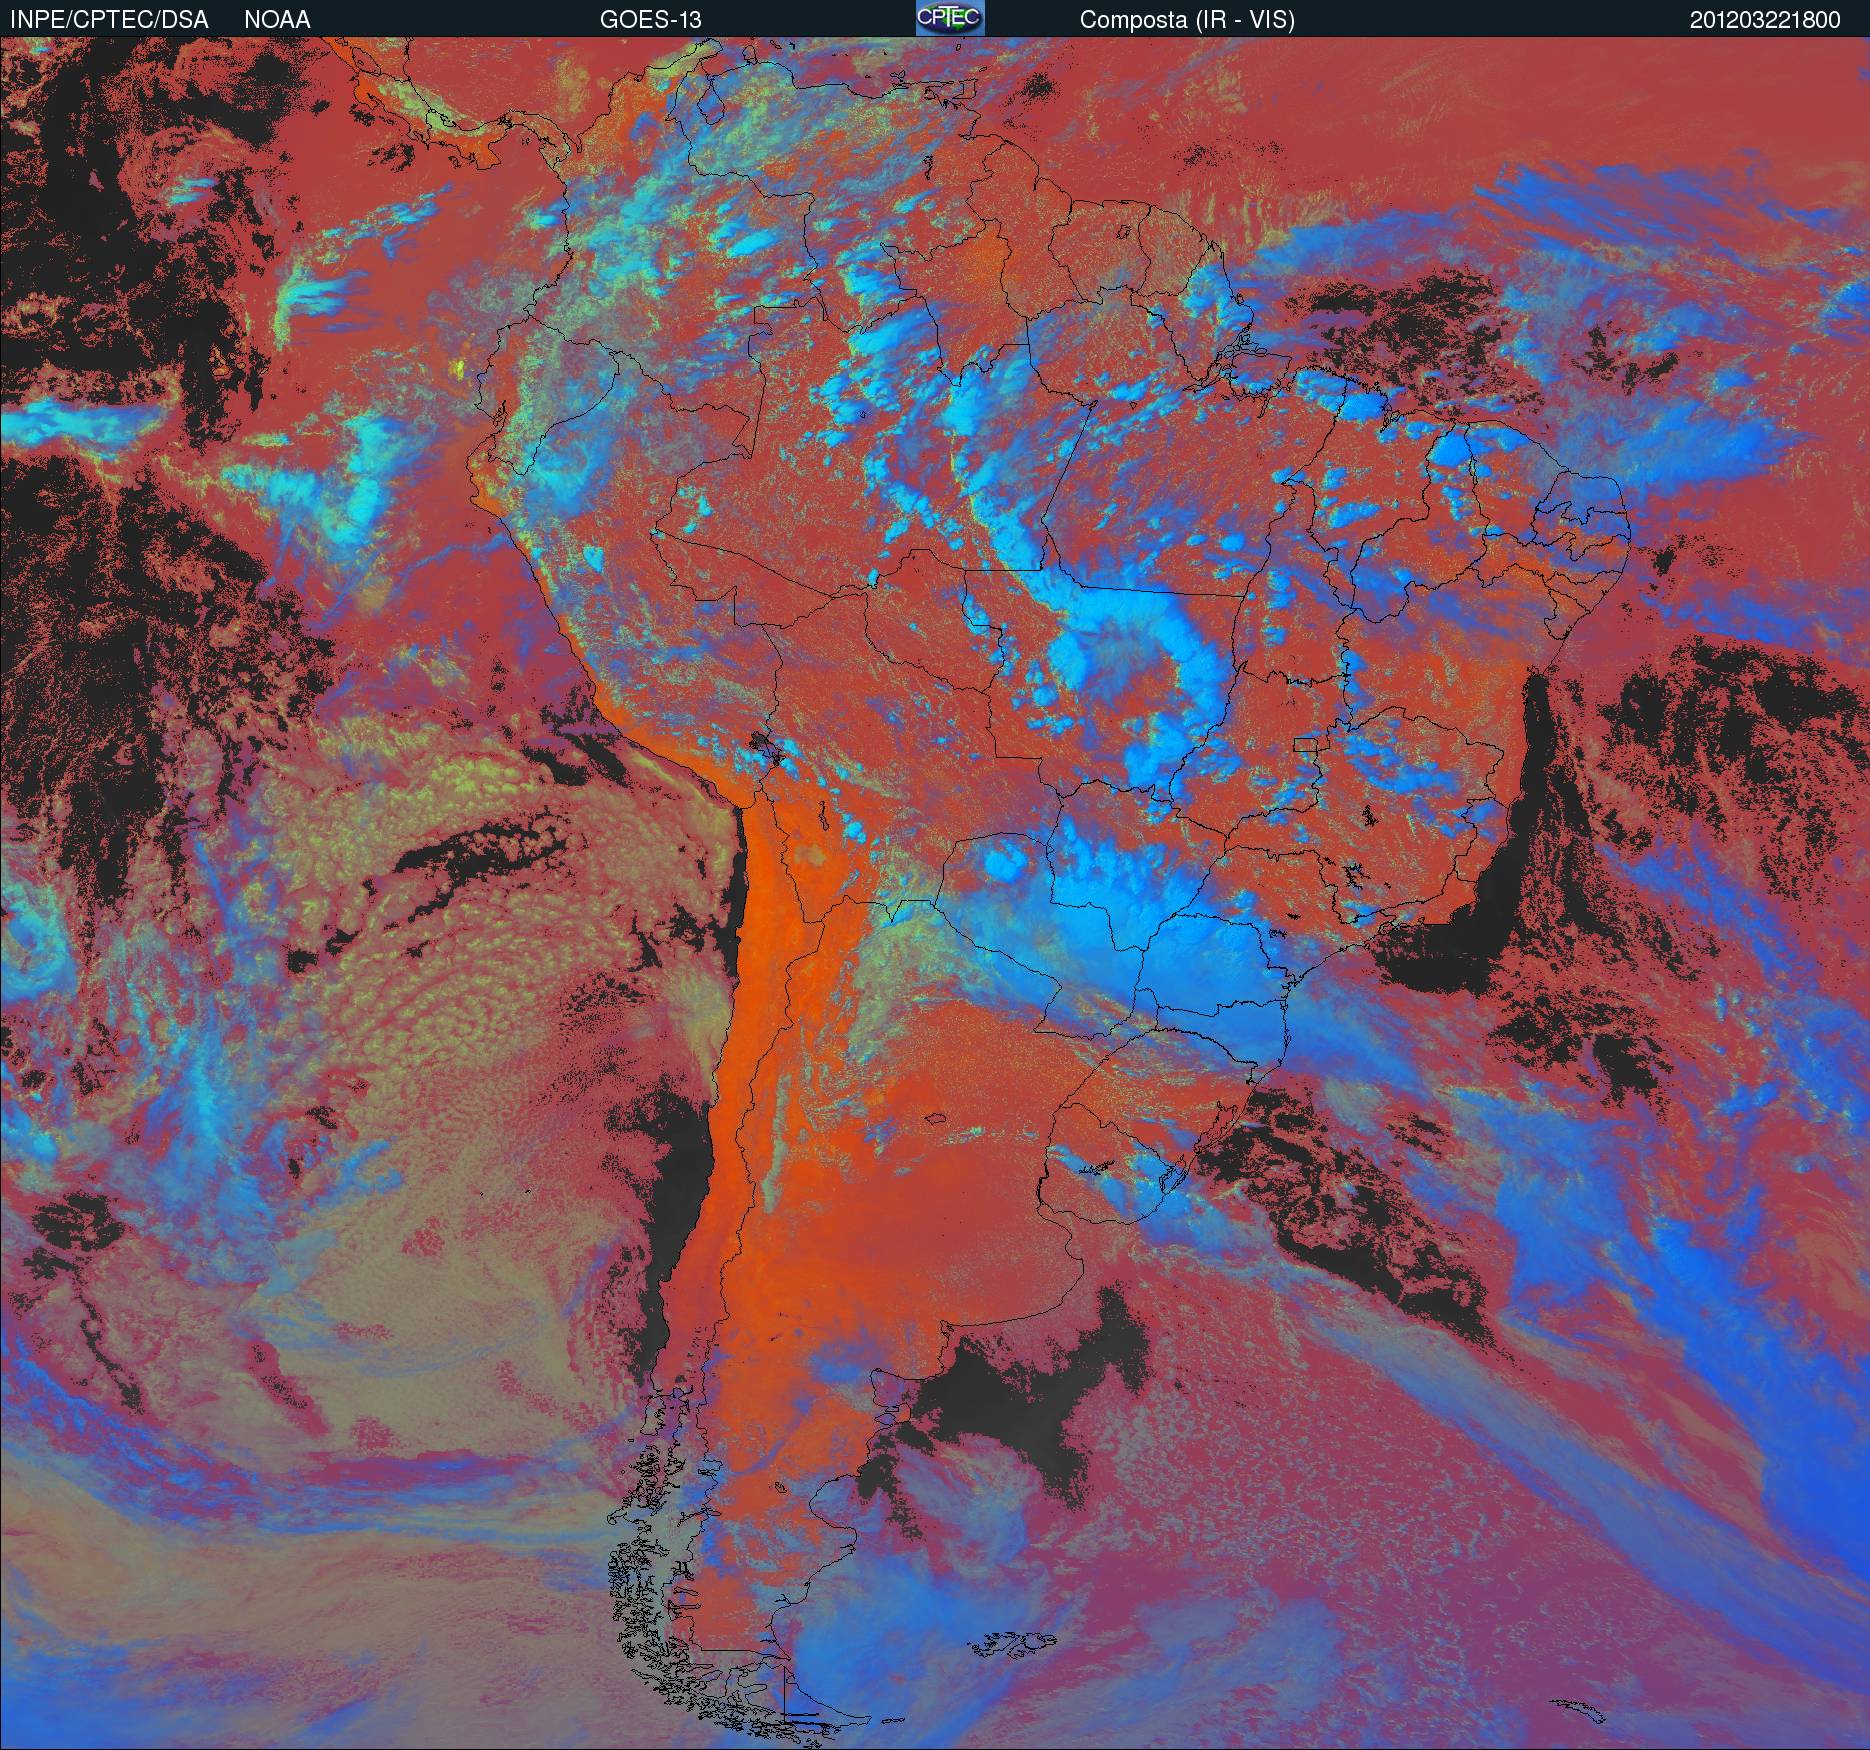
Task: Click the NOAA label in the header
Action: (x=277, y=20)
